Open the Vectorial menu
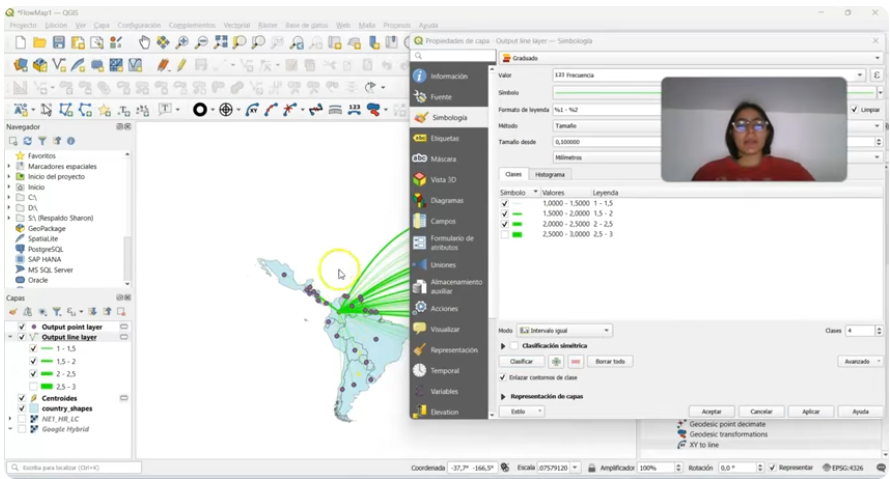The image size is (890, 479). (237, 25)
